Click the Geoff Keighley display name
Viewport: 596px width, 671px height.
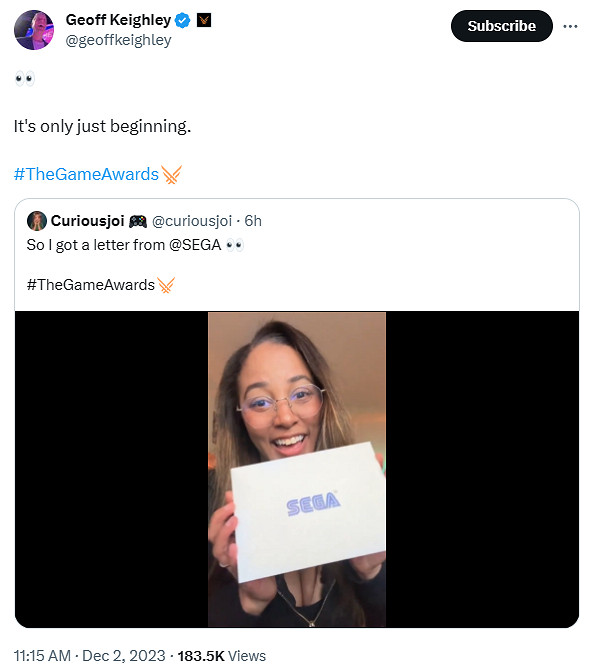pyautogui.click(x=118, y=20)
